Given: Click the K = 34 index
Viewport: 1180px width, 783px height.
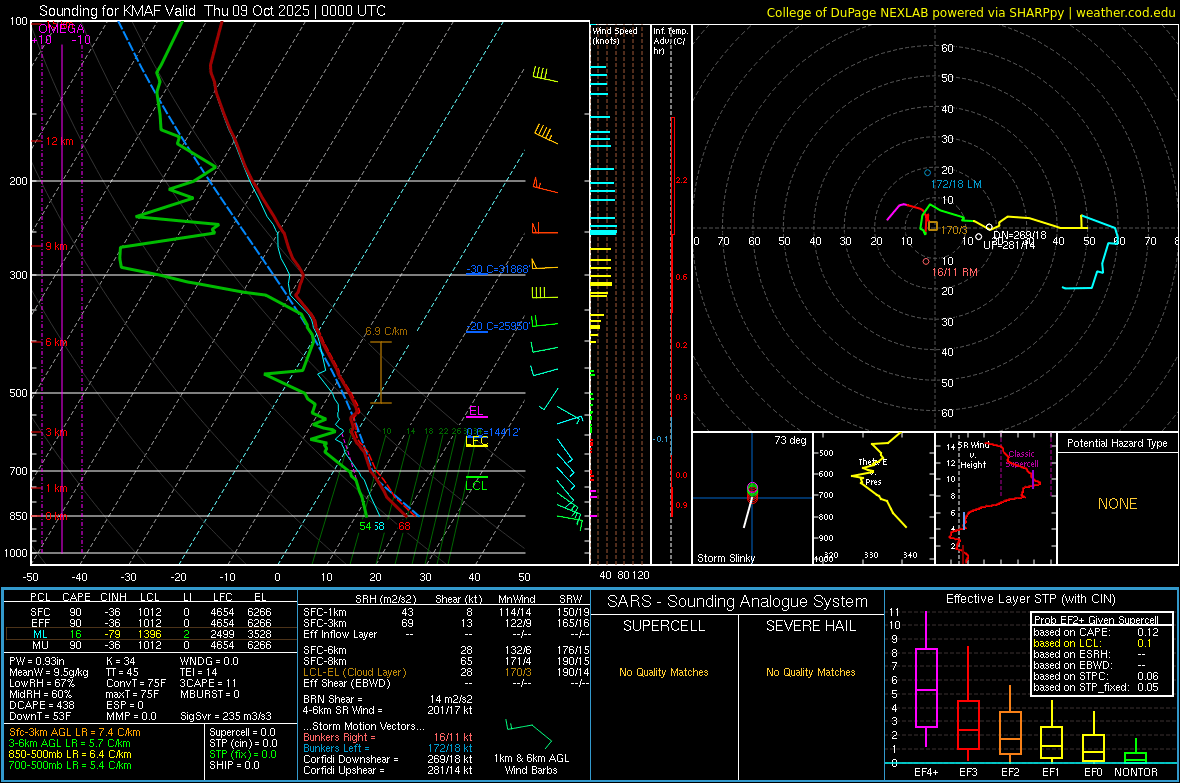Looking at the screenshot, I should click(120, 661).
